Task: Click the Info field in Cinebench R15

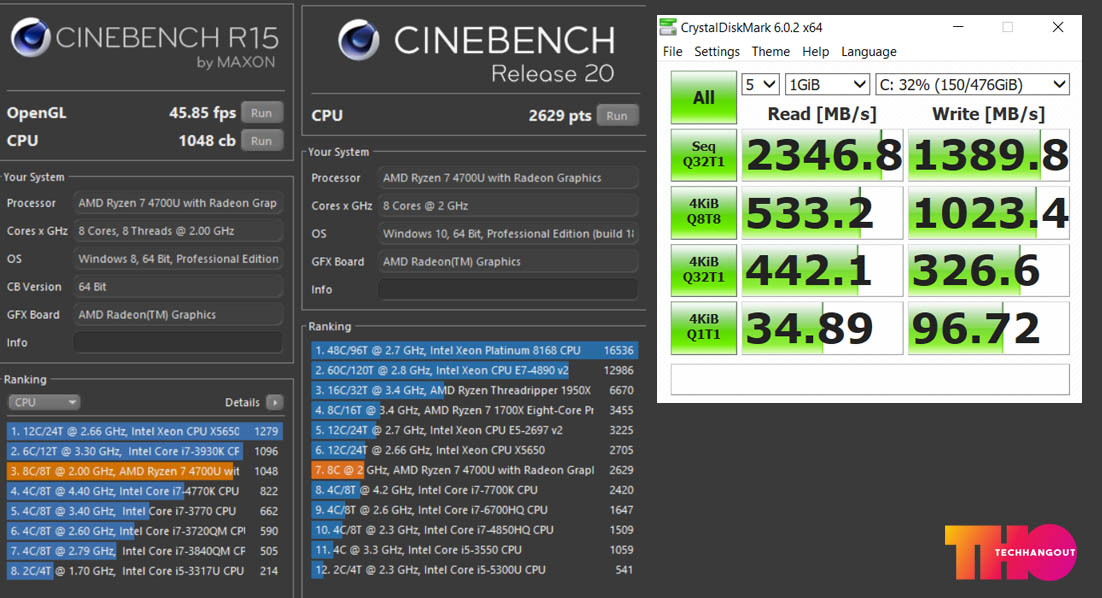Action: pos(178,342)
